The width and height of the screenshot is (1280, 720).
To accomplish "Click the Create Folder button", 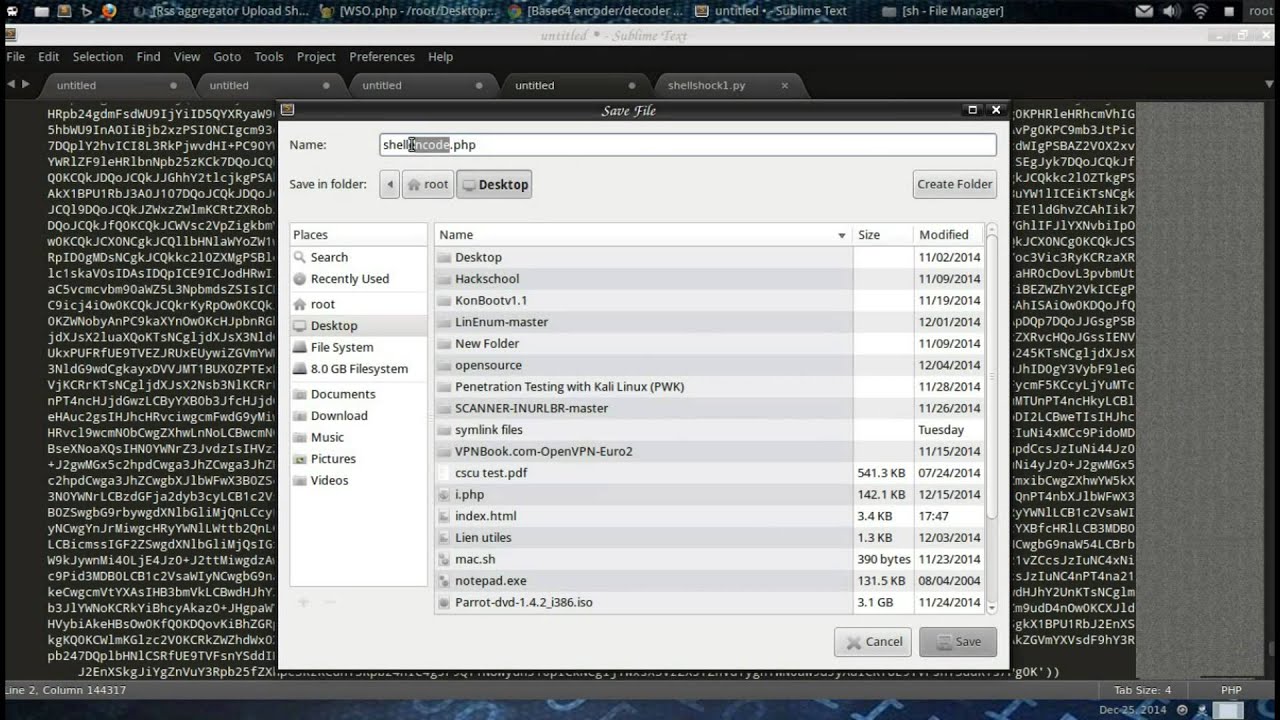I will tap(955, 184).
